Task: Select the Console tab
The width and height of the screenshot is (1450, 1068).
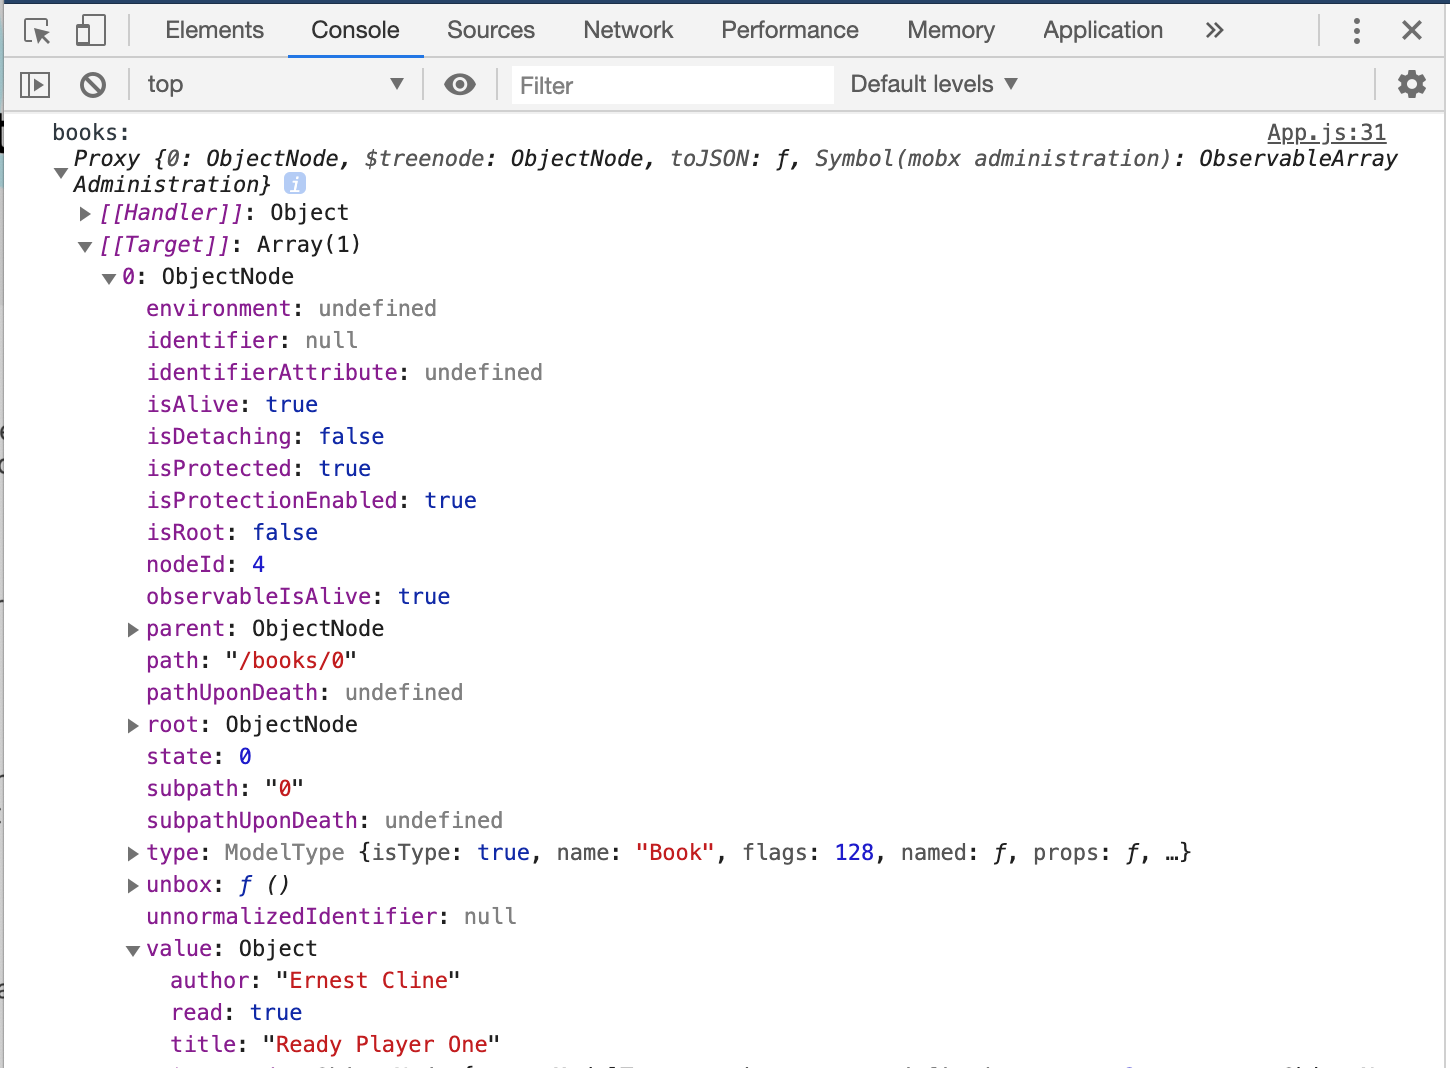Action: [x=355, y=30]
